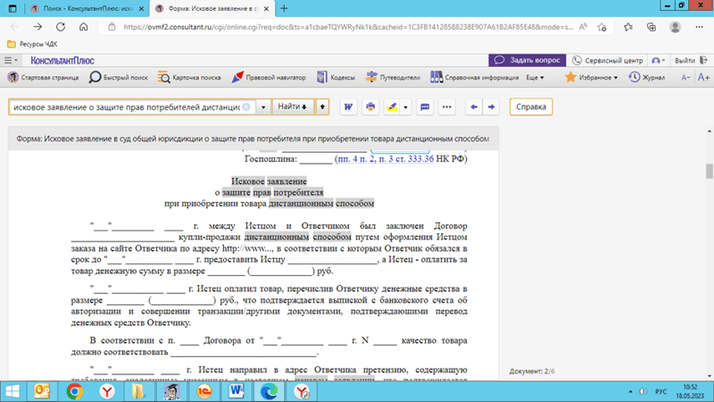This screenshot has height=402, width=714.
Task: Open Карточка поиска
Action: point(190,77)
